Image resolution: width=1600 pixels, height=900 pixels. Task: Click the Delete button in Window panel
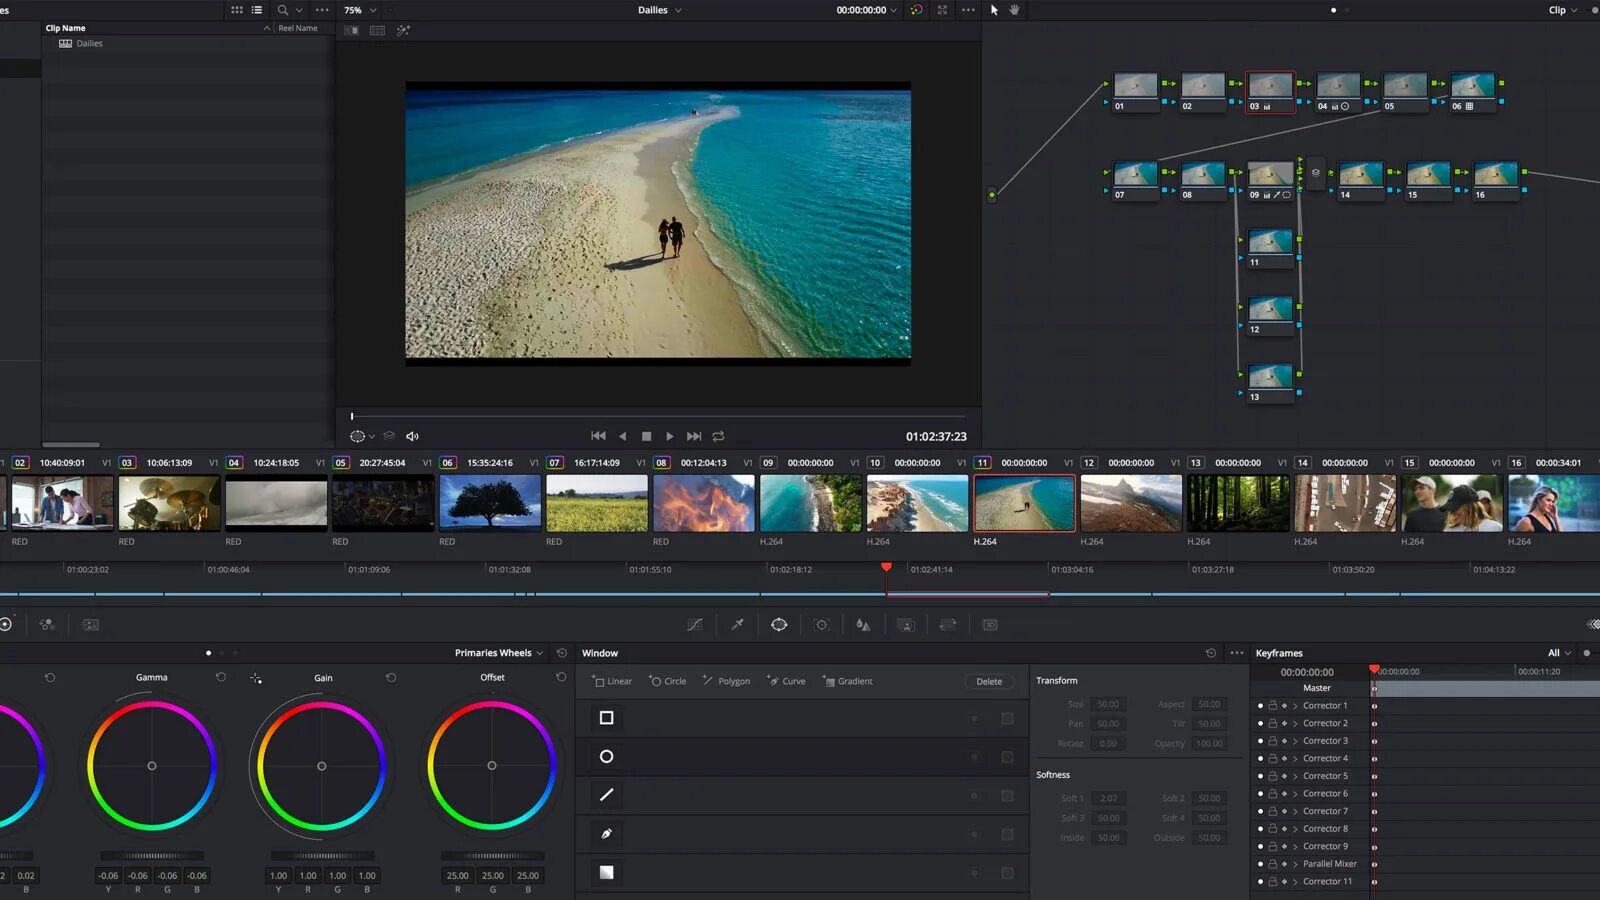[989, 682]
